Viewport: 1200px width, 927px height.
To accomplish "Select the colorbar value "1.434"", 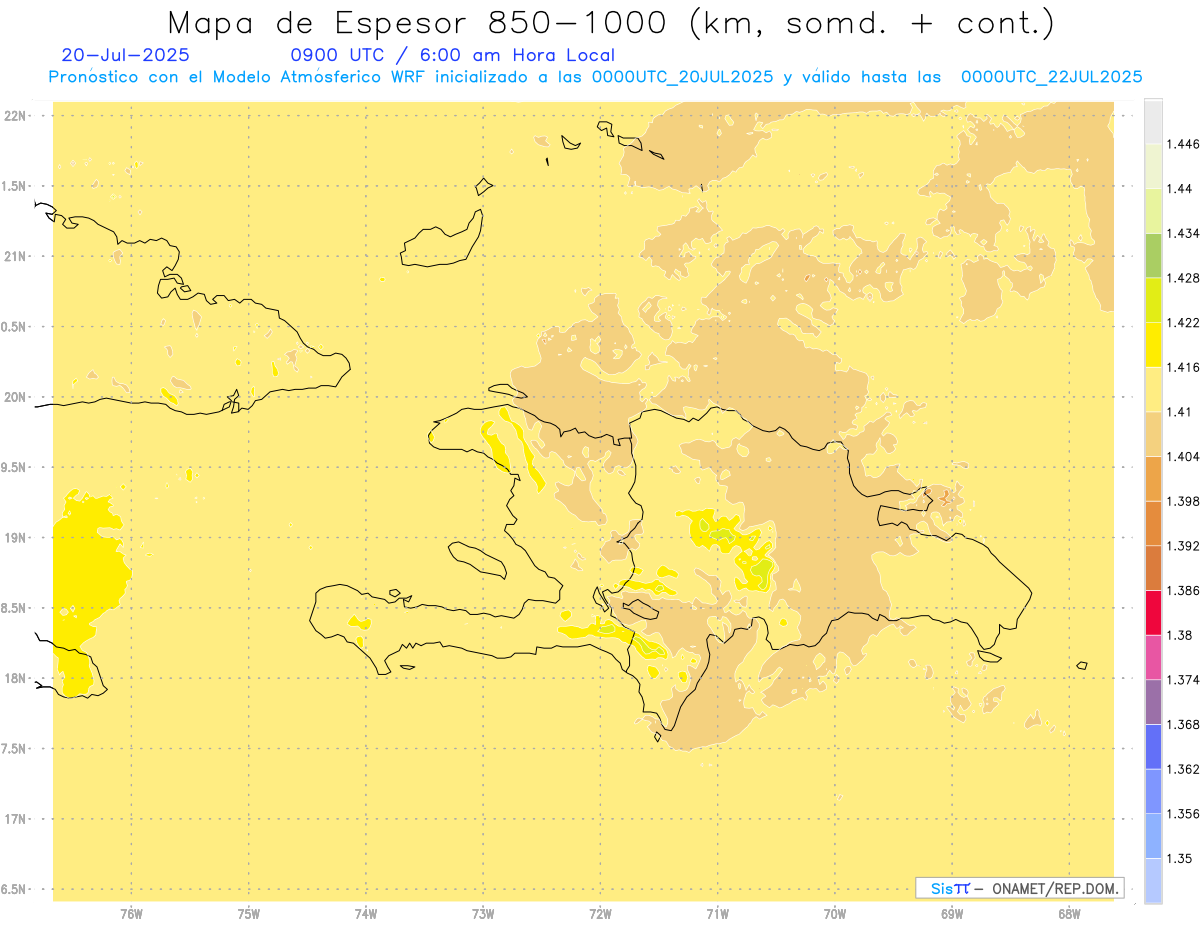I will (1183, 233).
